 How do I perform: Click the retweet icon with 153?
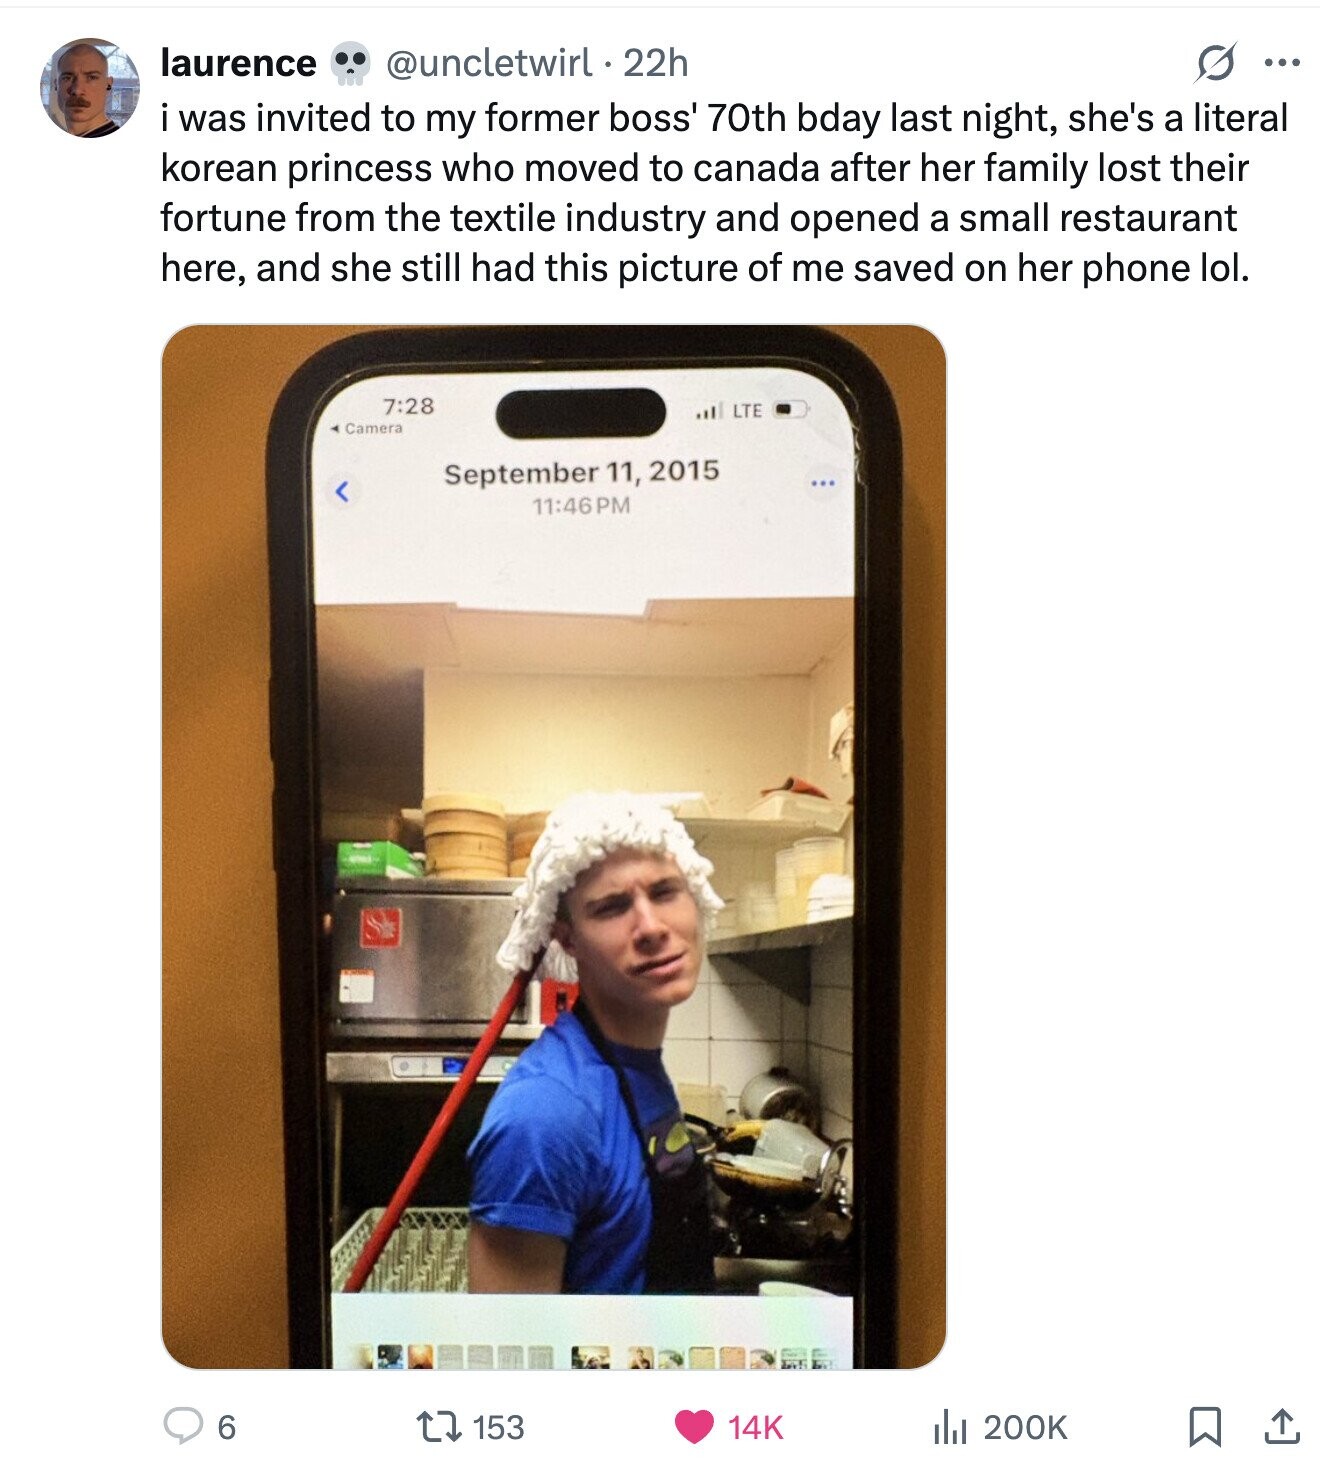click(440, 1426)
